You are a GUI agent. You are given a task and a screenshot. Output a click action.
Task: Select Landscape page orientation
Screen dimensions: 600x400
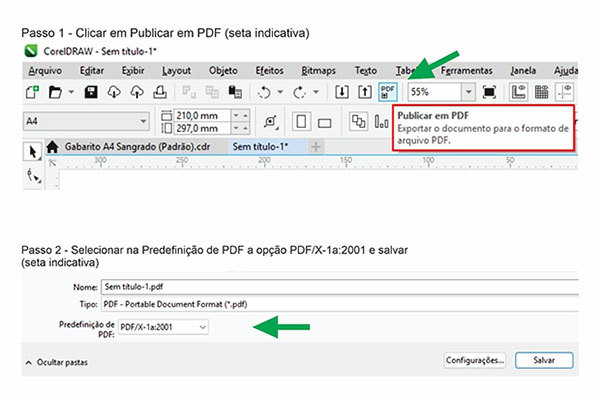click(324, 123)
